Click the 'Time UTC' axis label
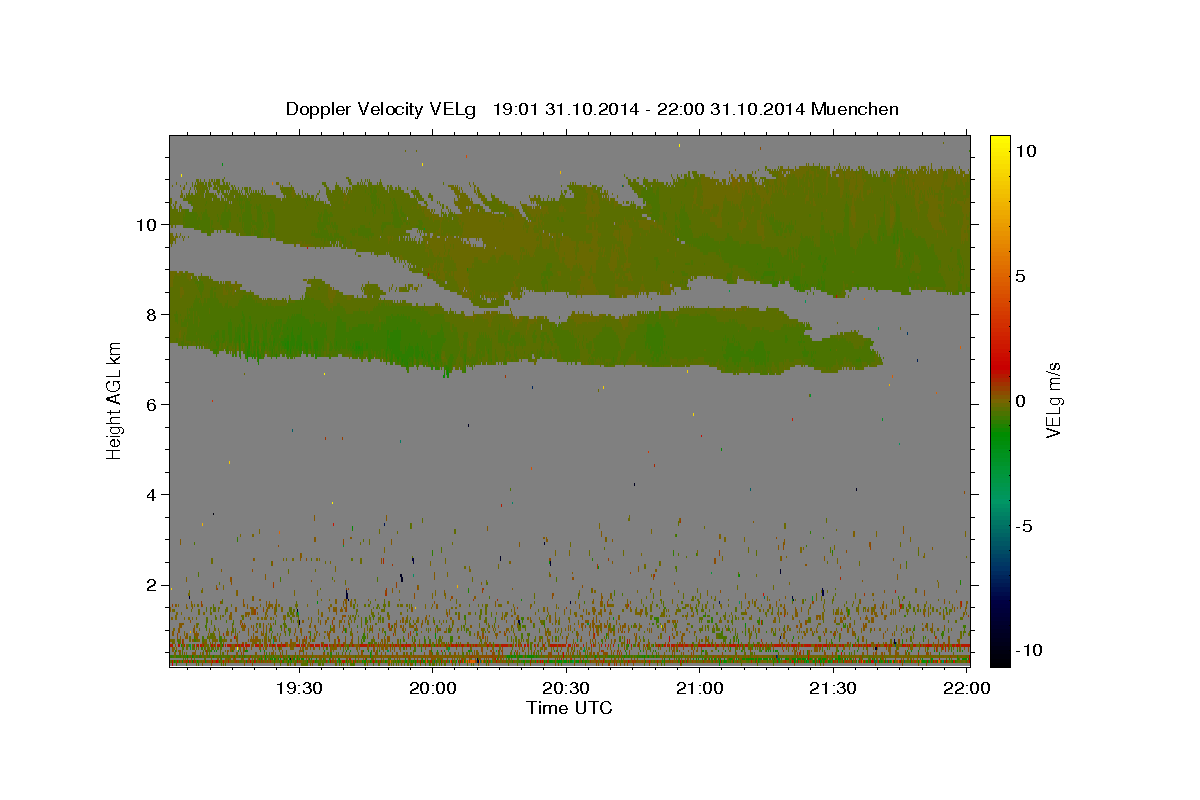The height and width of the screenshot is (800, 1200). [569, 708]
